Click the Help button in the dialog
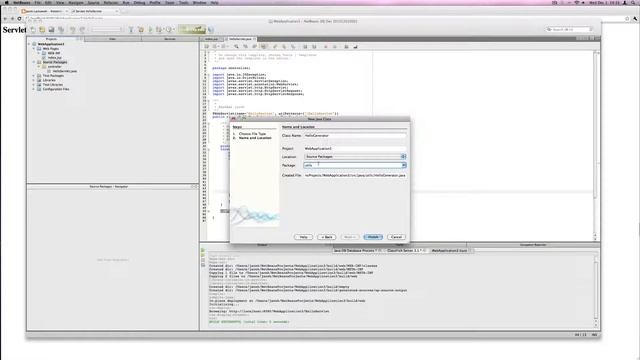 [x=303, y=237]
